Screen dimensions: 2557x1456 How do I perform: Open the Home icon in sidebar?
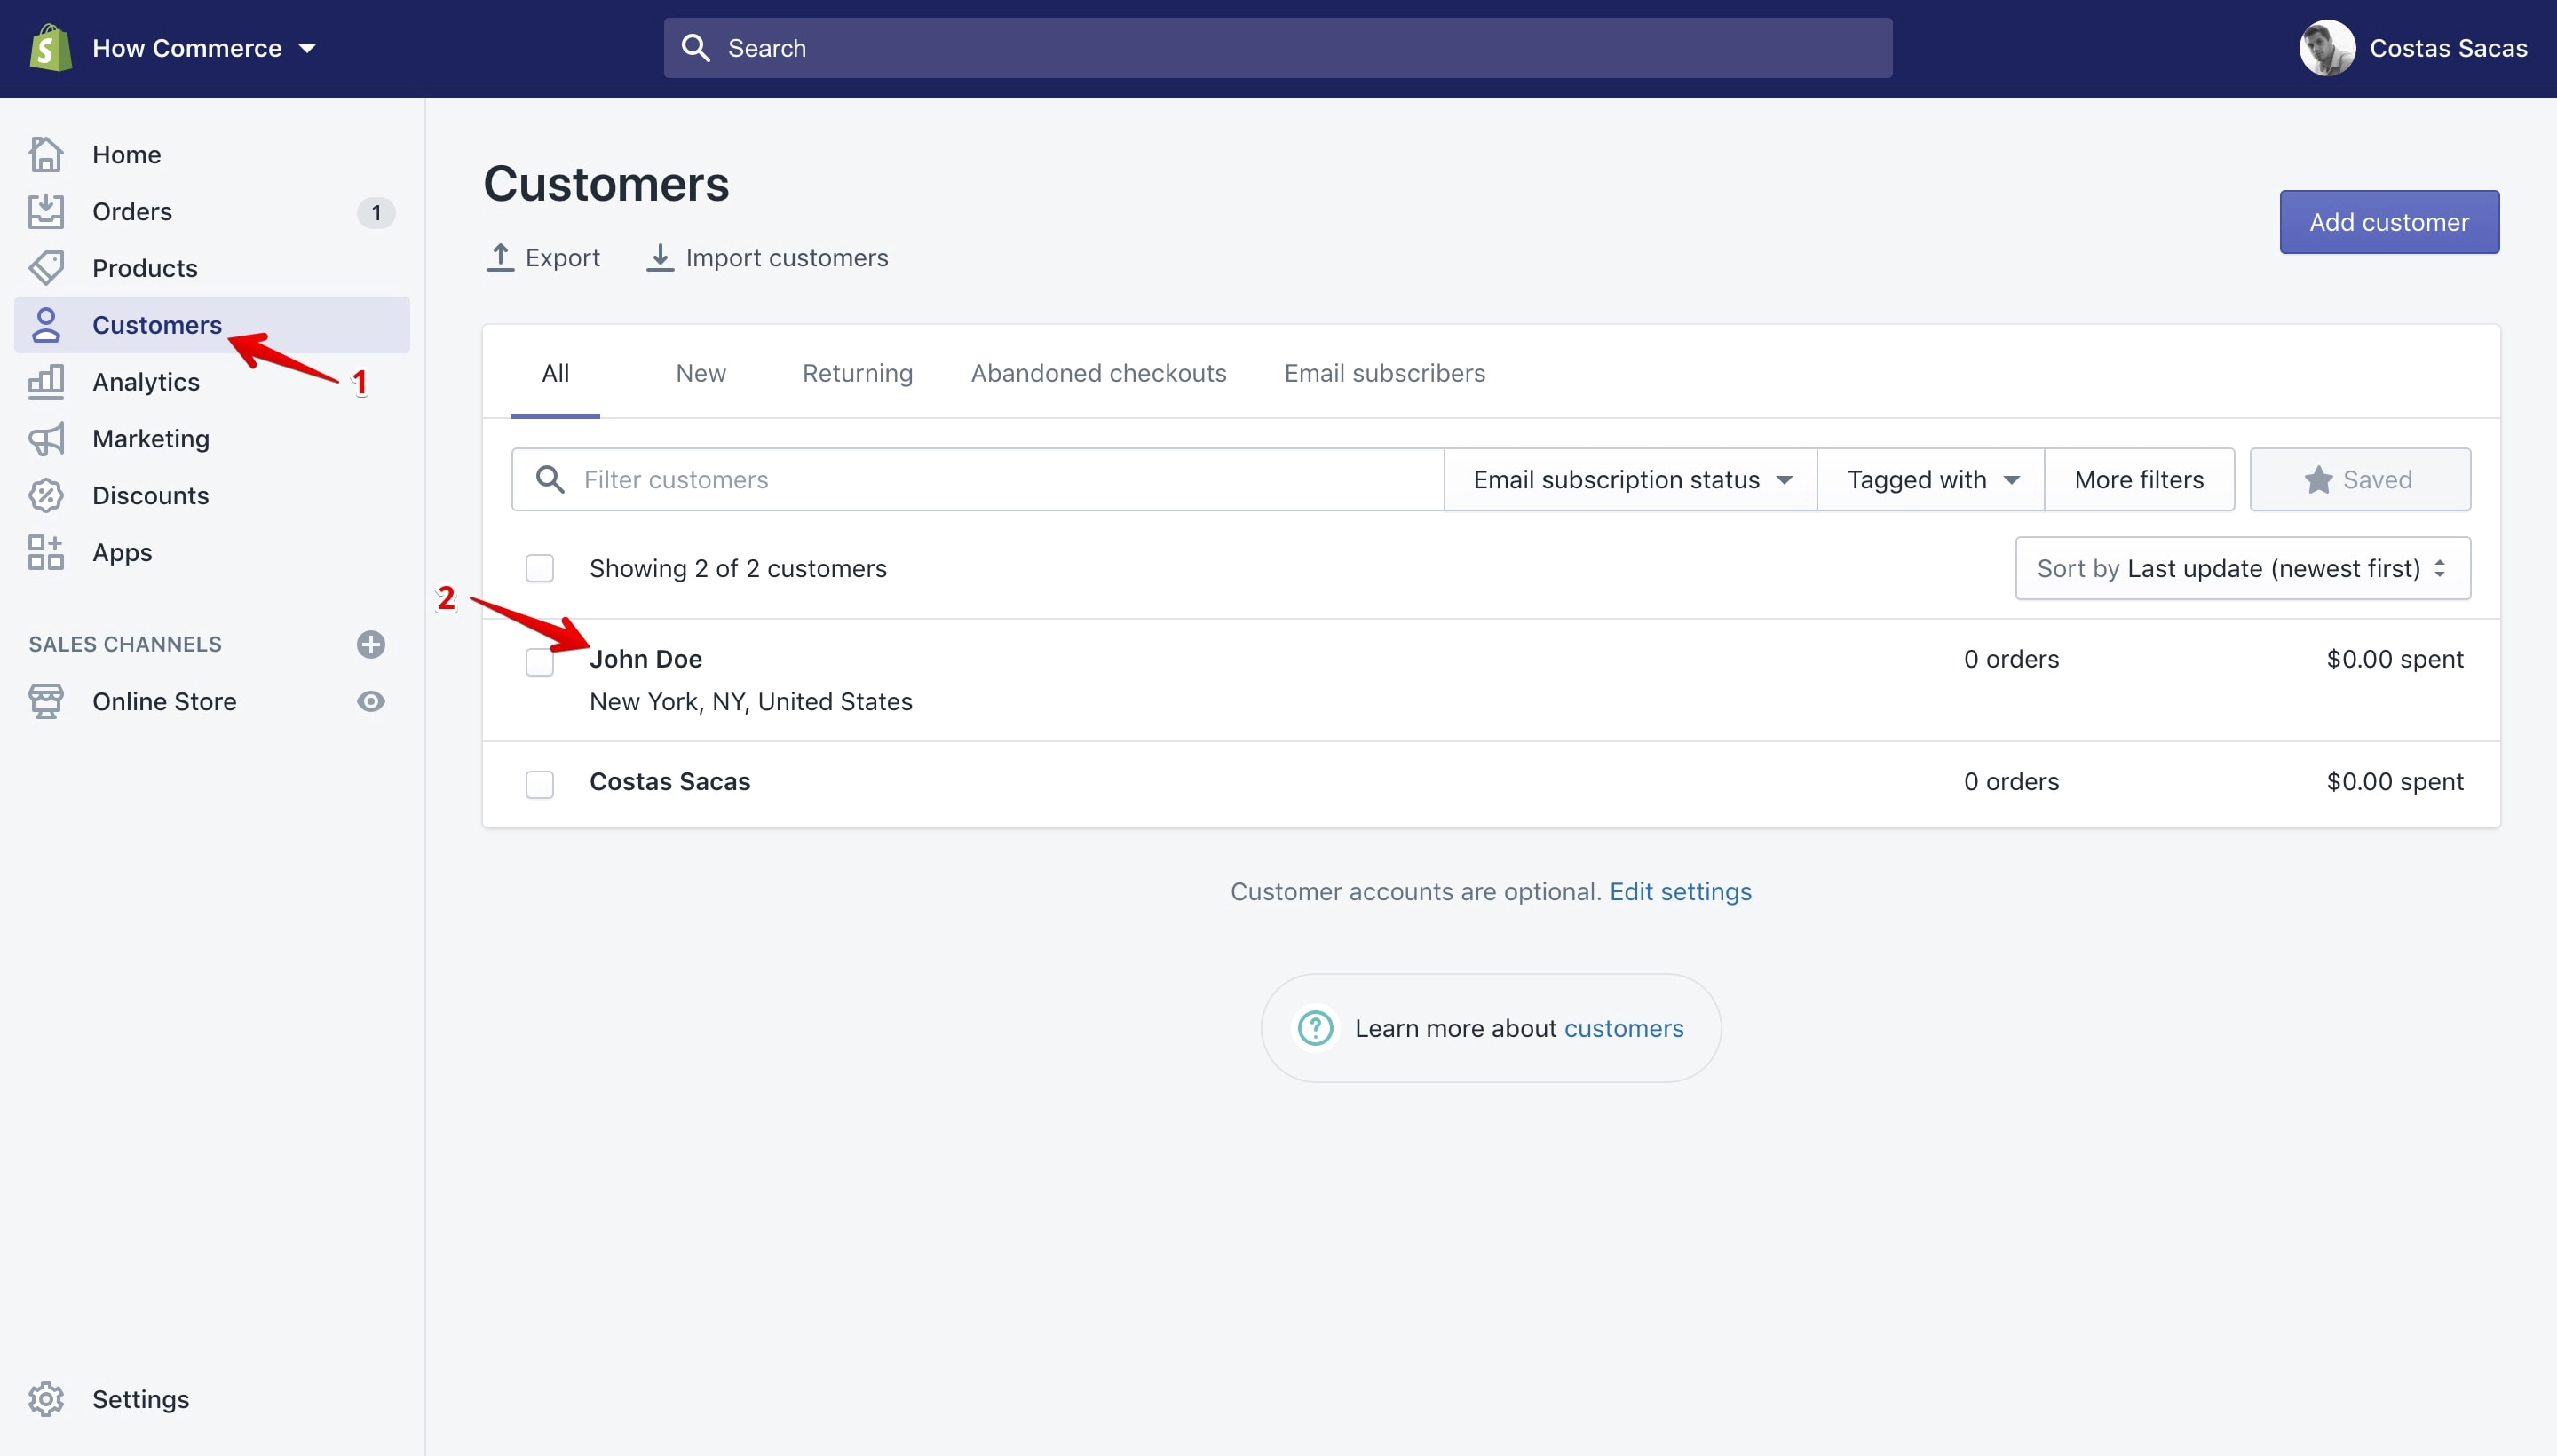click(x=46, y=154)
